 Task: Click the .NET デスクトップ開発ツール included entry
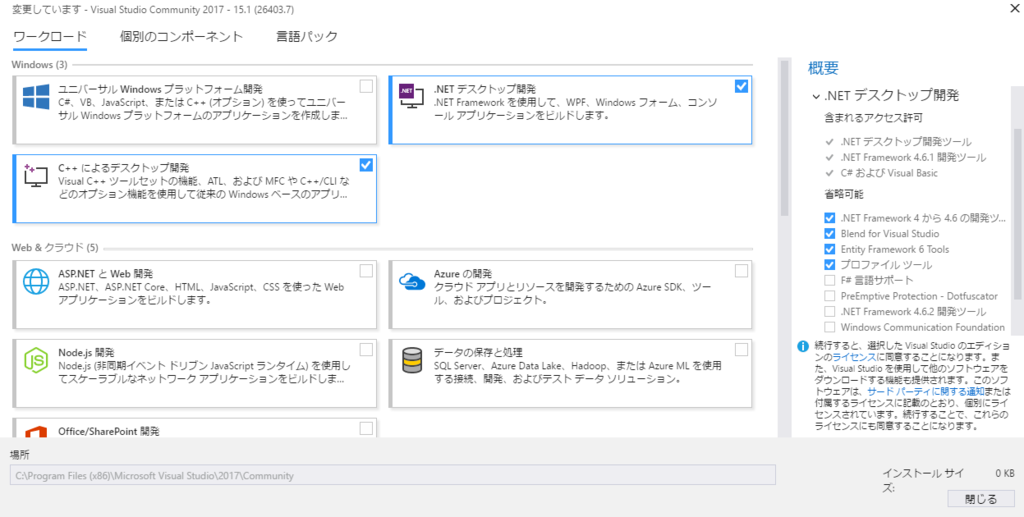[x=906, y=142]
